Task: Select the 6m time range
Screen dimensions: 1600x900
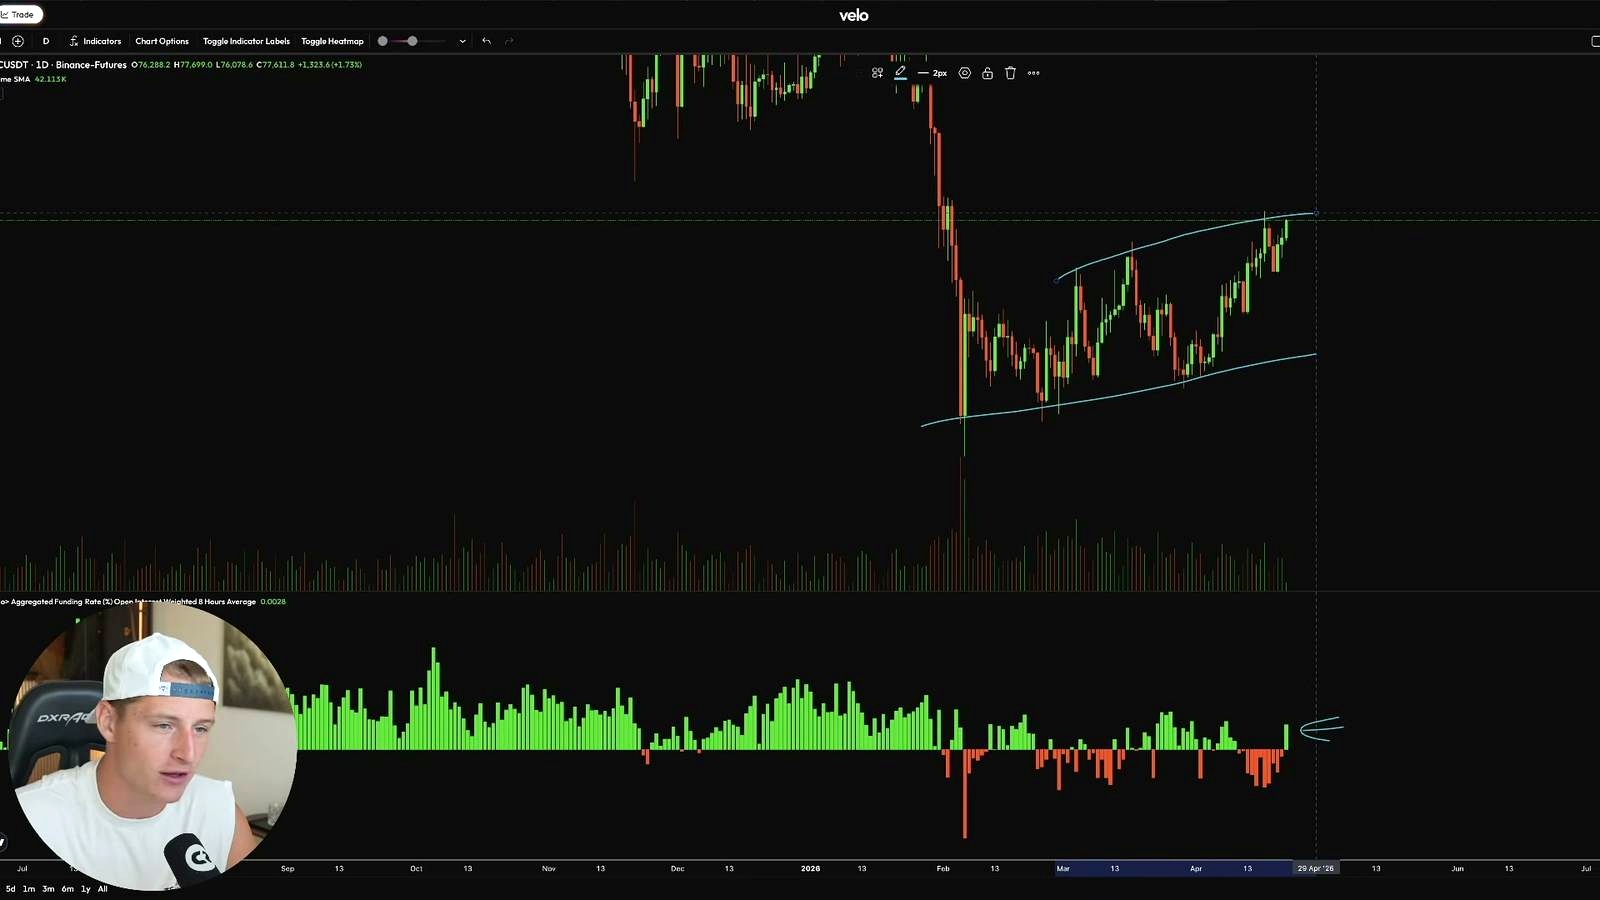Action: pos(67,889)
